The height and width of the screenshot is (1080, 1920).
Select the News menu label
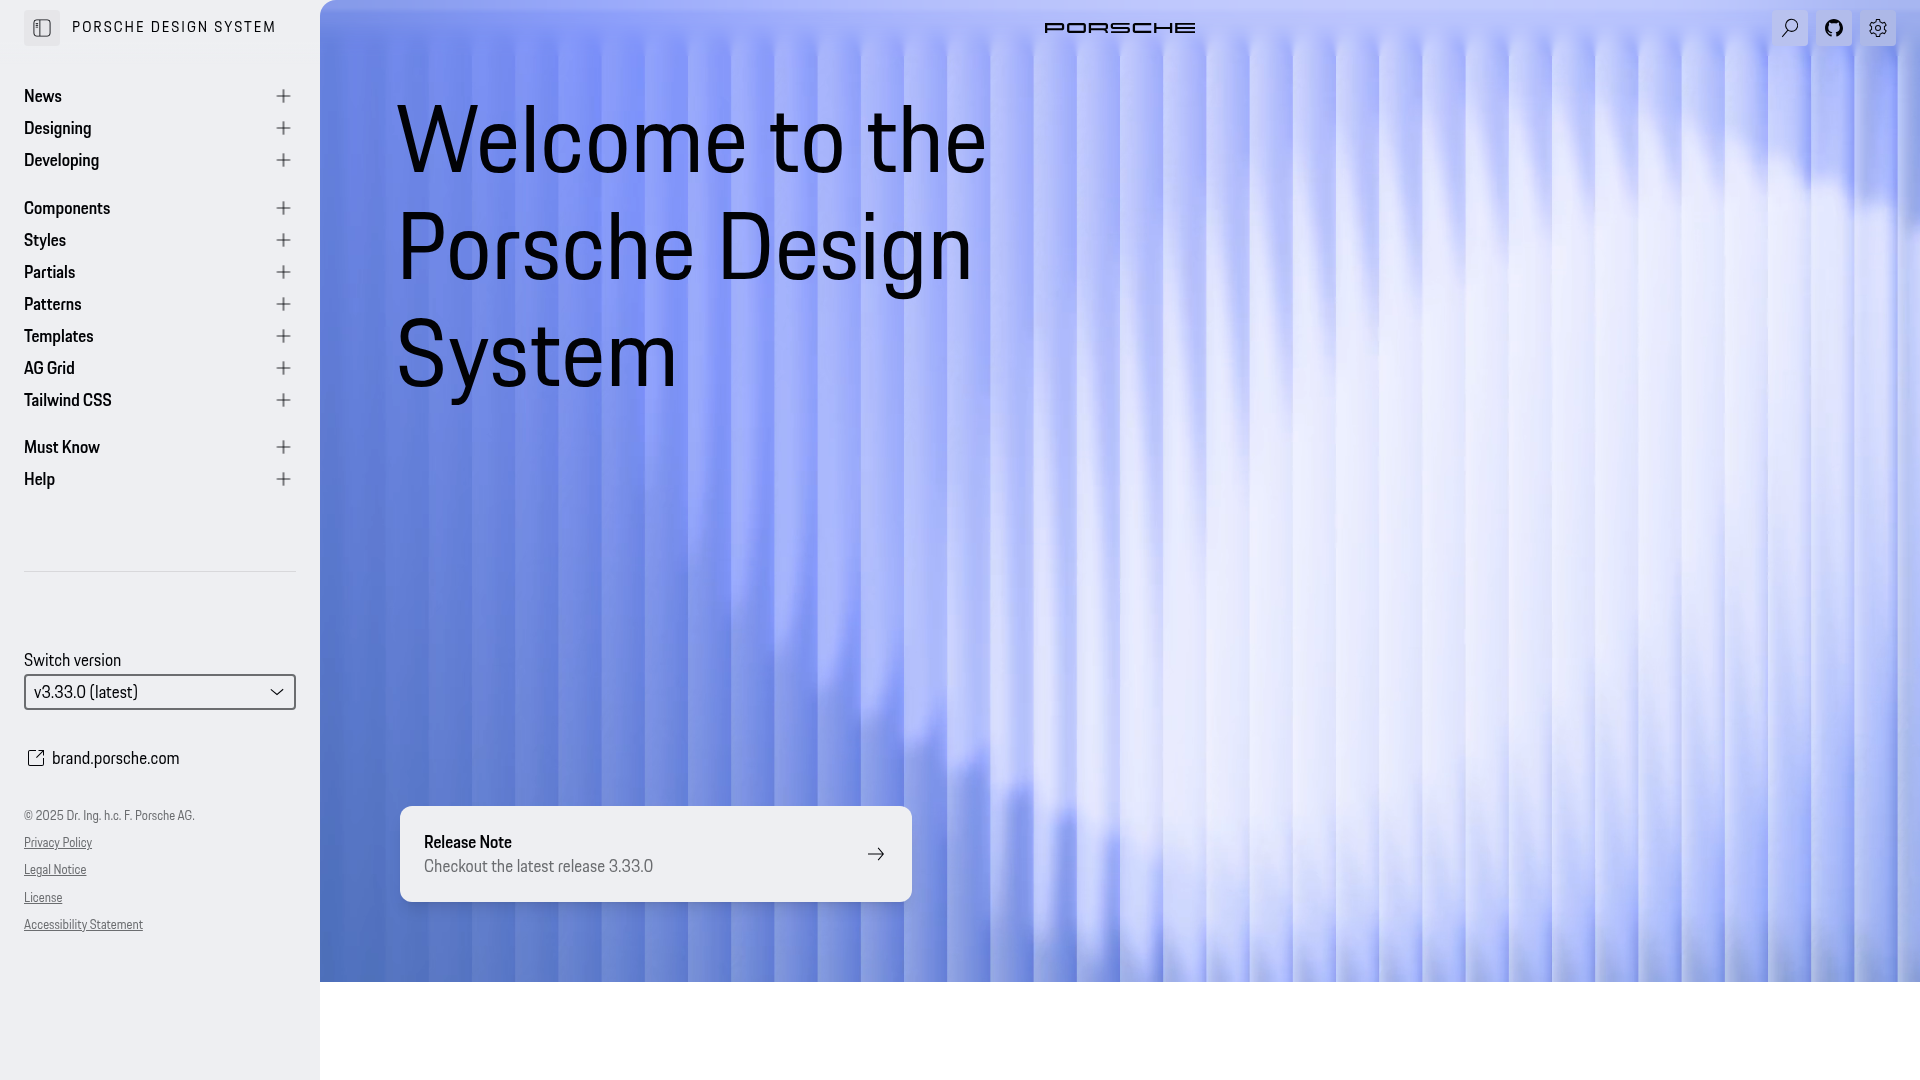click(43, 96)
